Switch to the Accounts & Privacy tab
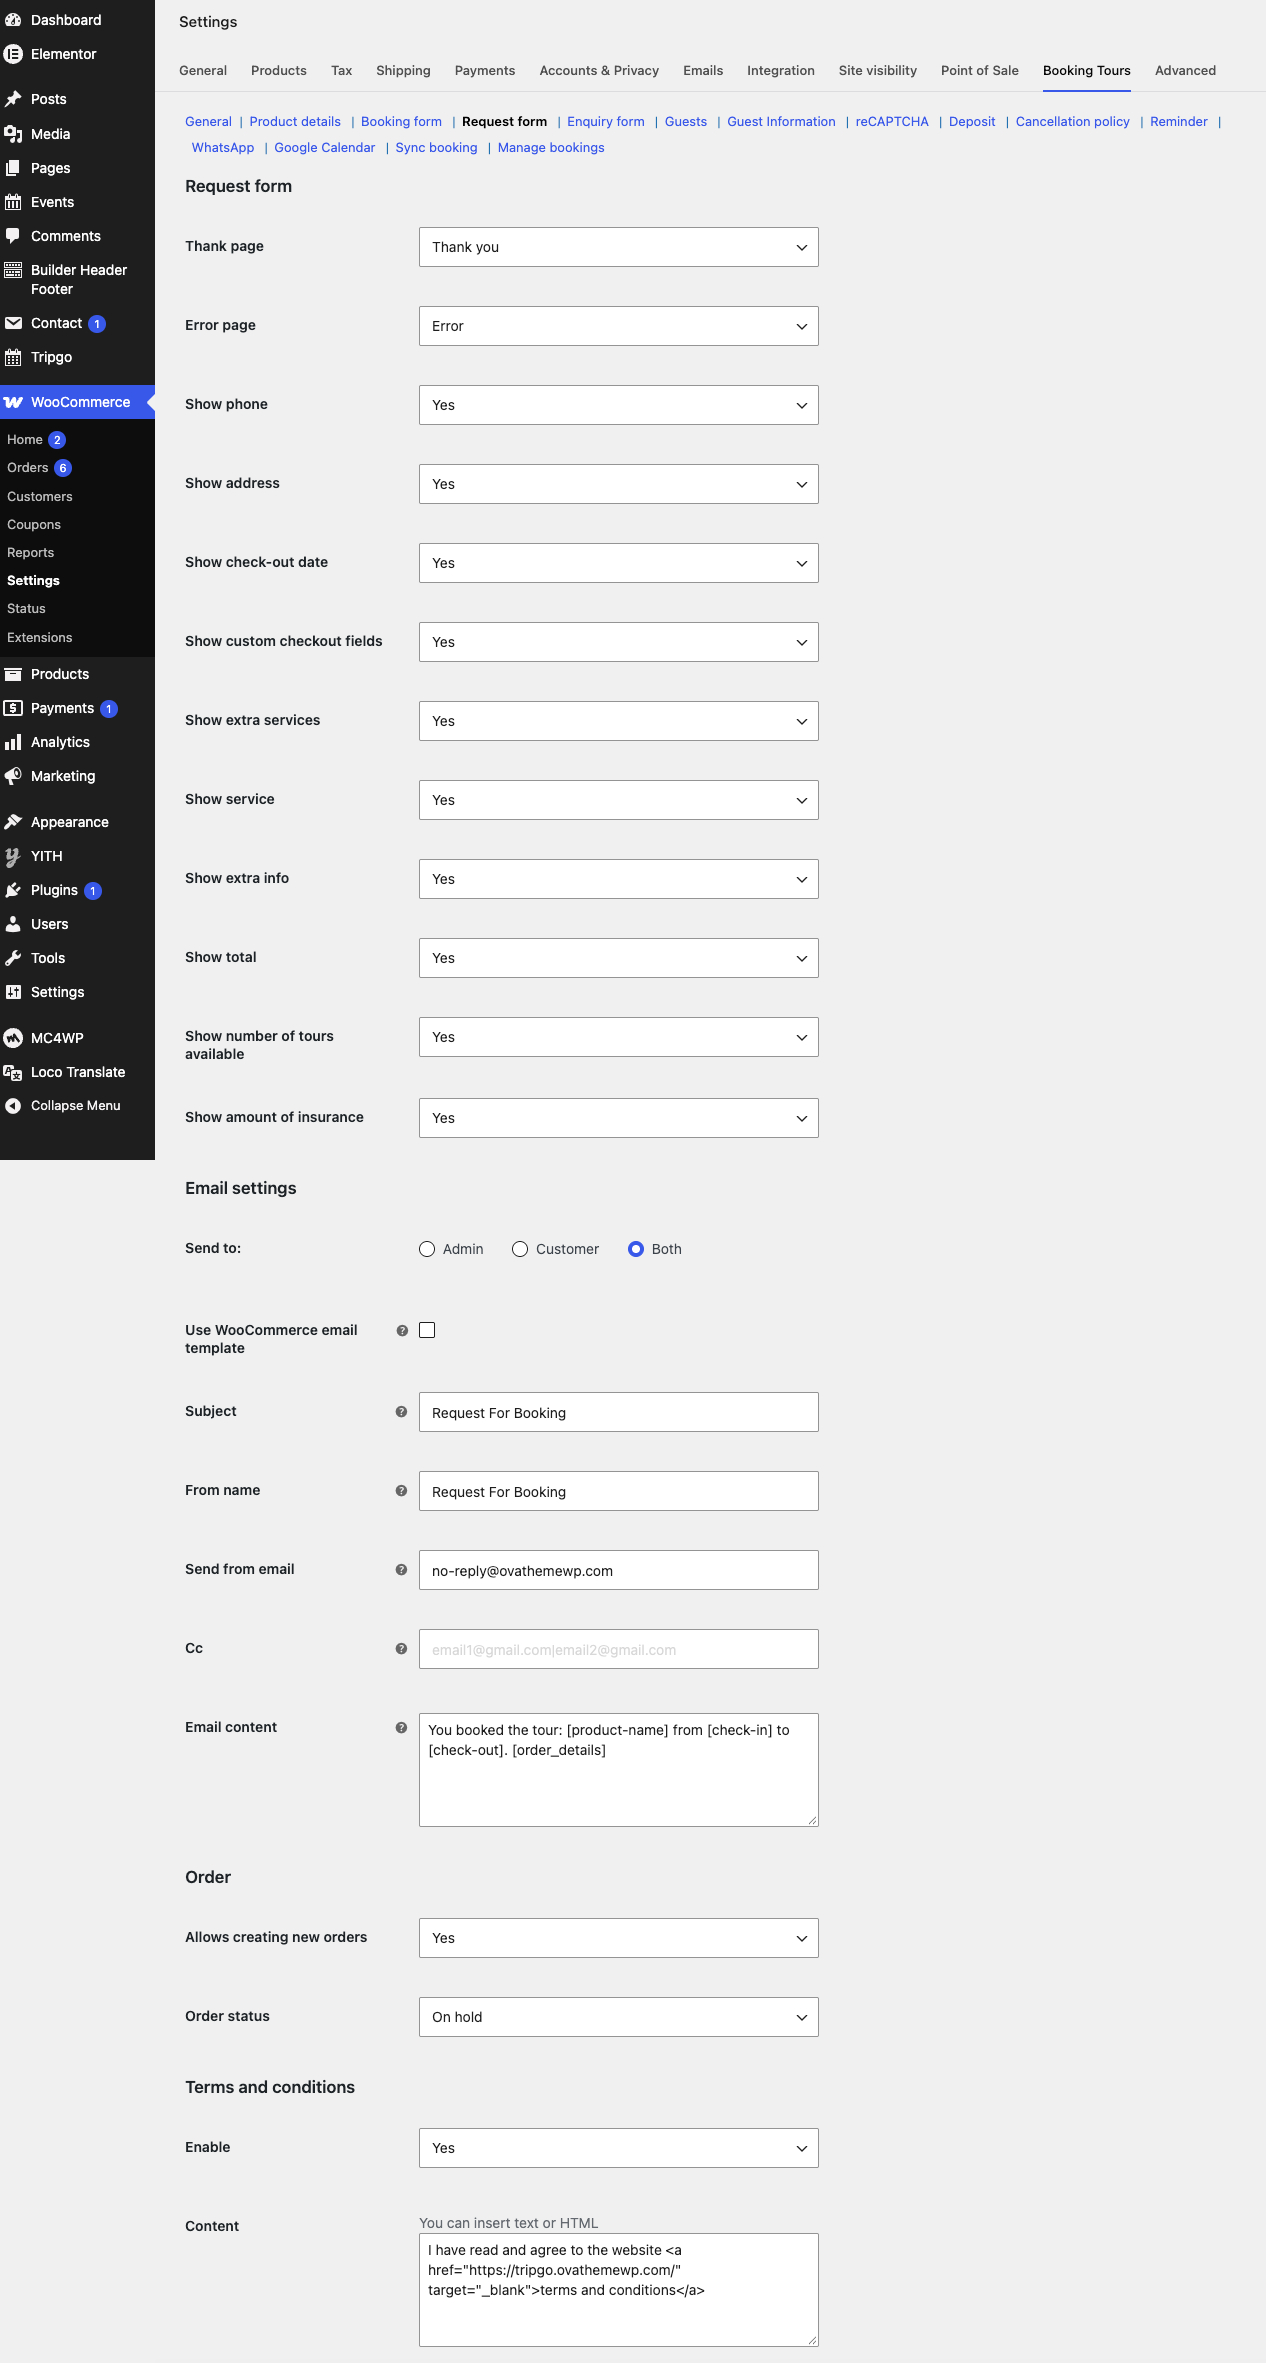Image resolution: width=1266 pixels, height=2363 pixels. click(x=599, y=71)
